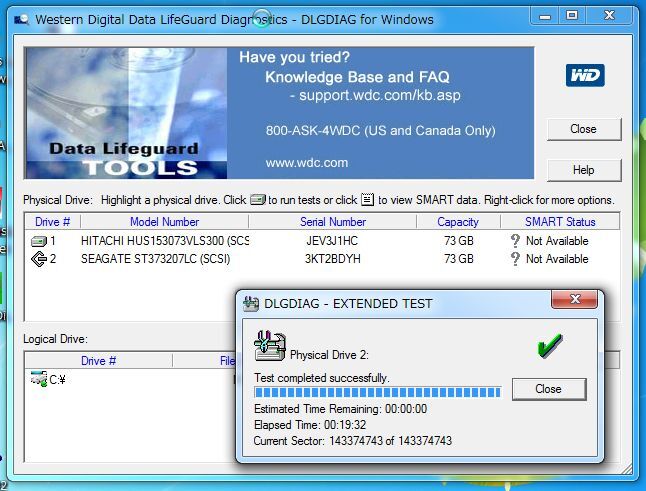Click Not Available status for drive 1

click(557, 241)
